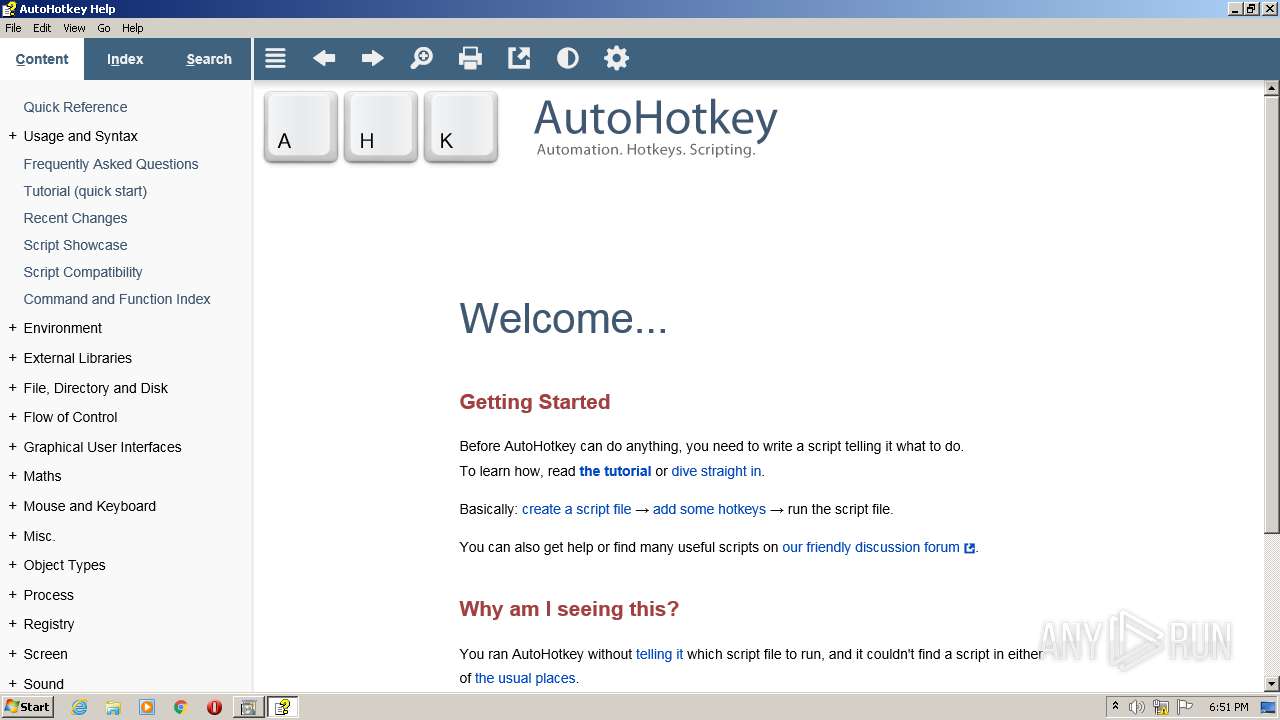Follow 'the usual places' link

point(525,678)
